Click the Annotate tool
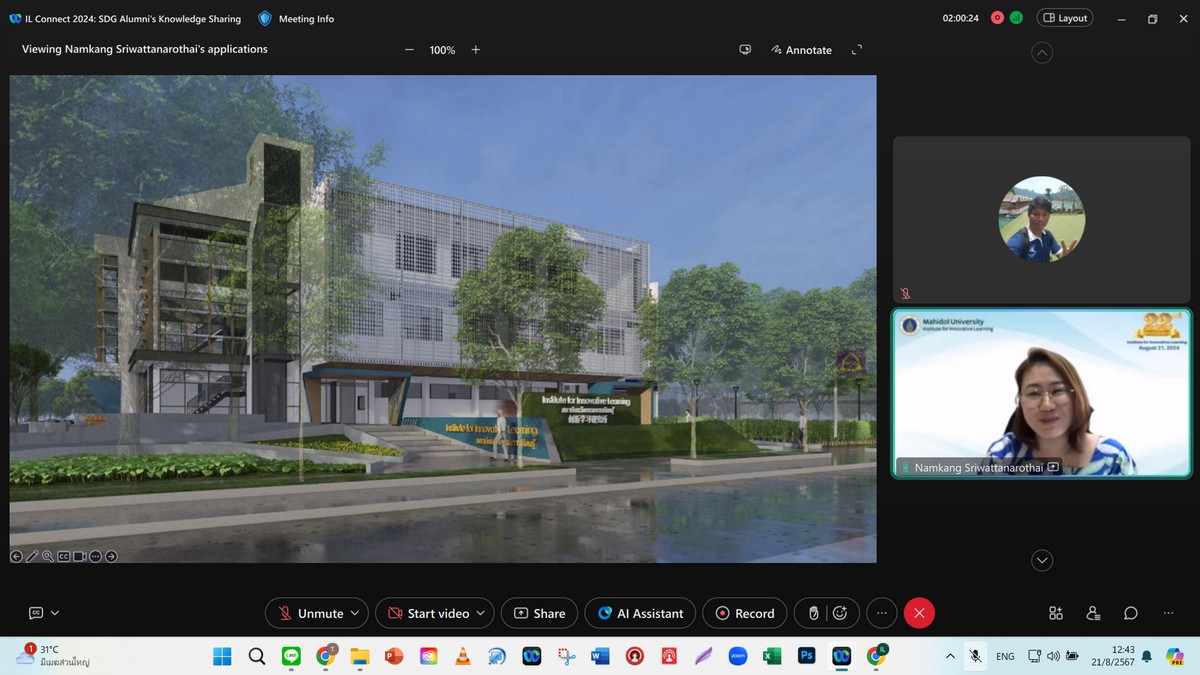 pos(801,50)
